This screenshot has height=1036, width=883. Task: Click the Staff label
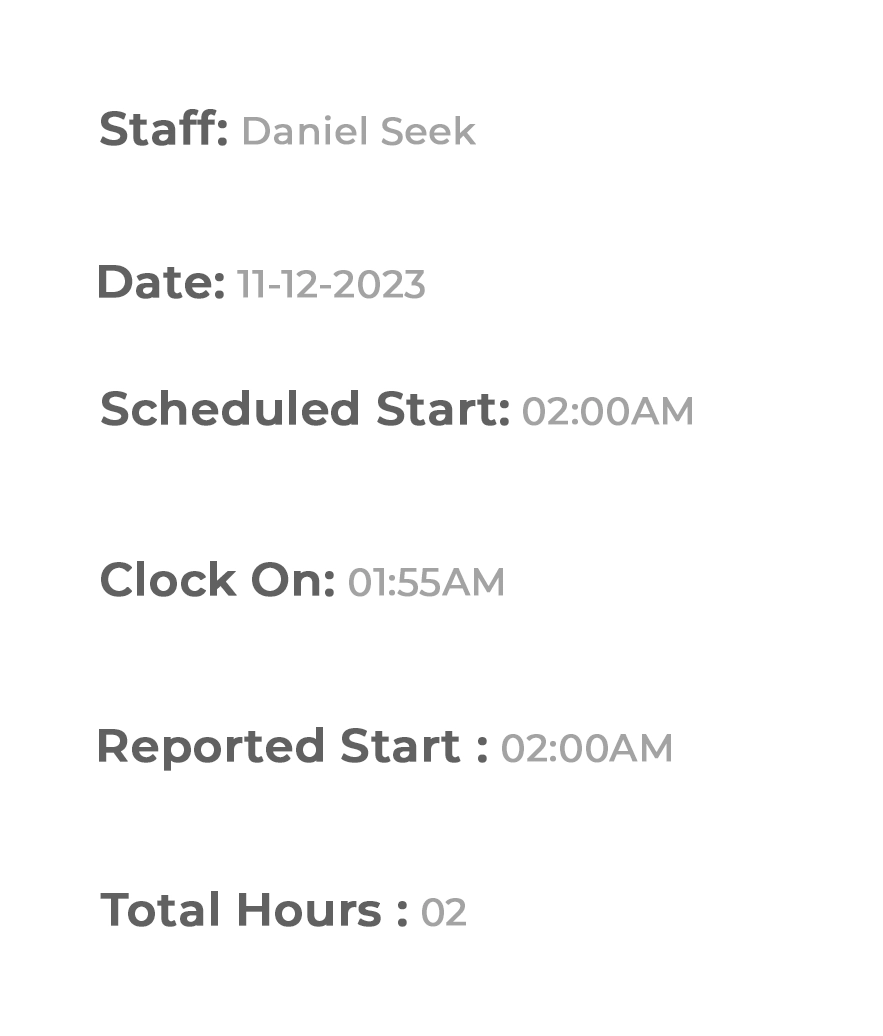coord(163,129)
